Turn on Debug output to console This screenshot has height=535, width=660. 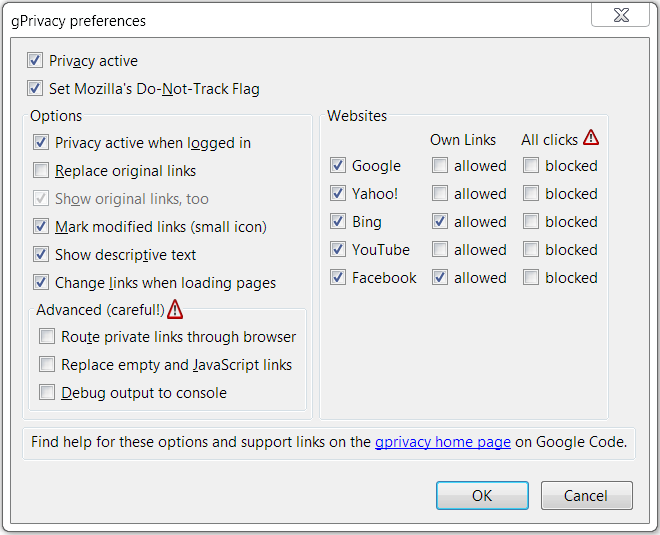pyautogui.click(x=47, y=392)
